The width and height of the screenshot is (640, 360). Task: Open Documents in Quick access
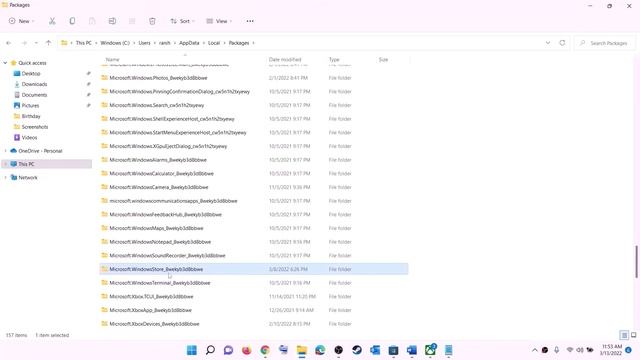point(34,95)
